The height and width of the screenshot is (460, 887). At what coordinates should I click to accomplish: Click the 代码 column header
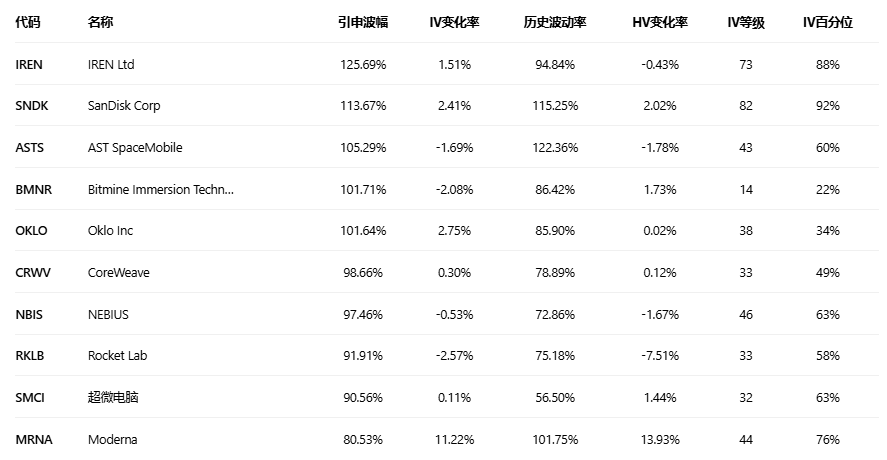(x=28, y=22)
